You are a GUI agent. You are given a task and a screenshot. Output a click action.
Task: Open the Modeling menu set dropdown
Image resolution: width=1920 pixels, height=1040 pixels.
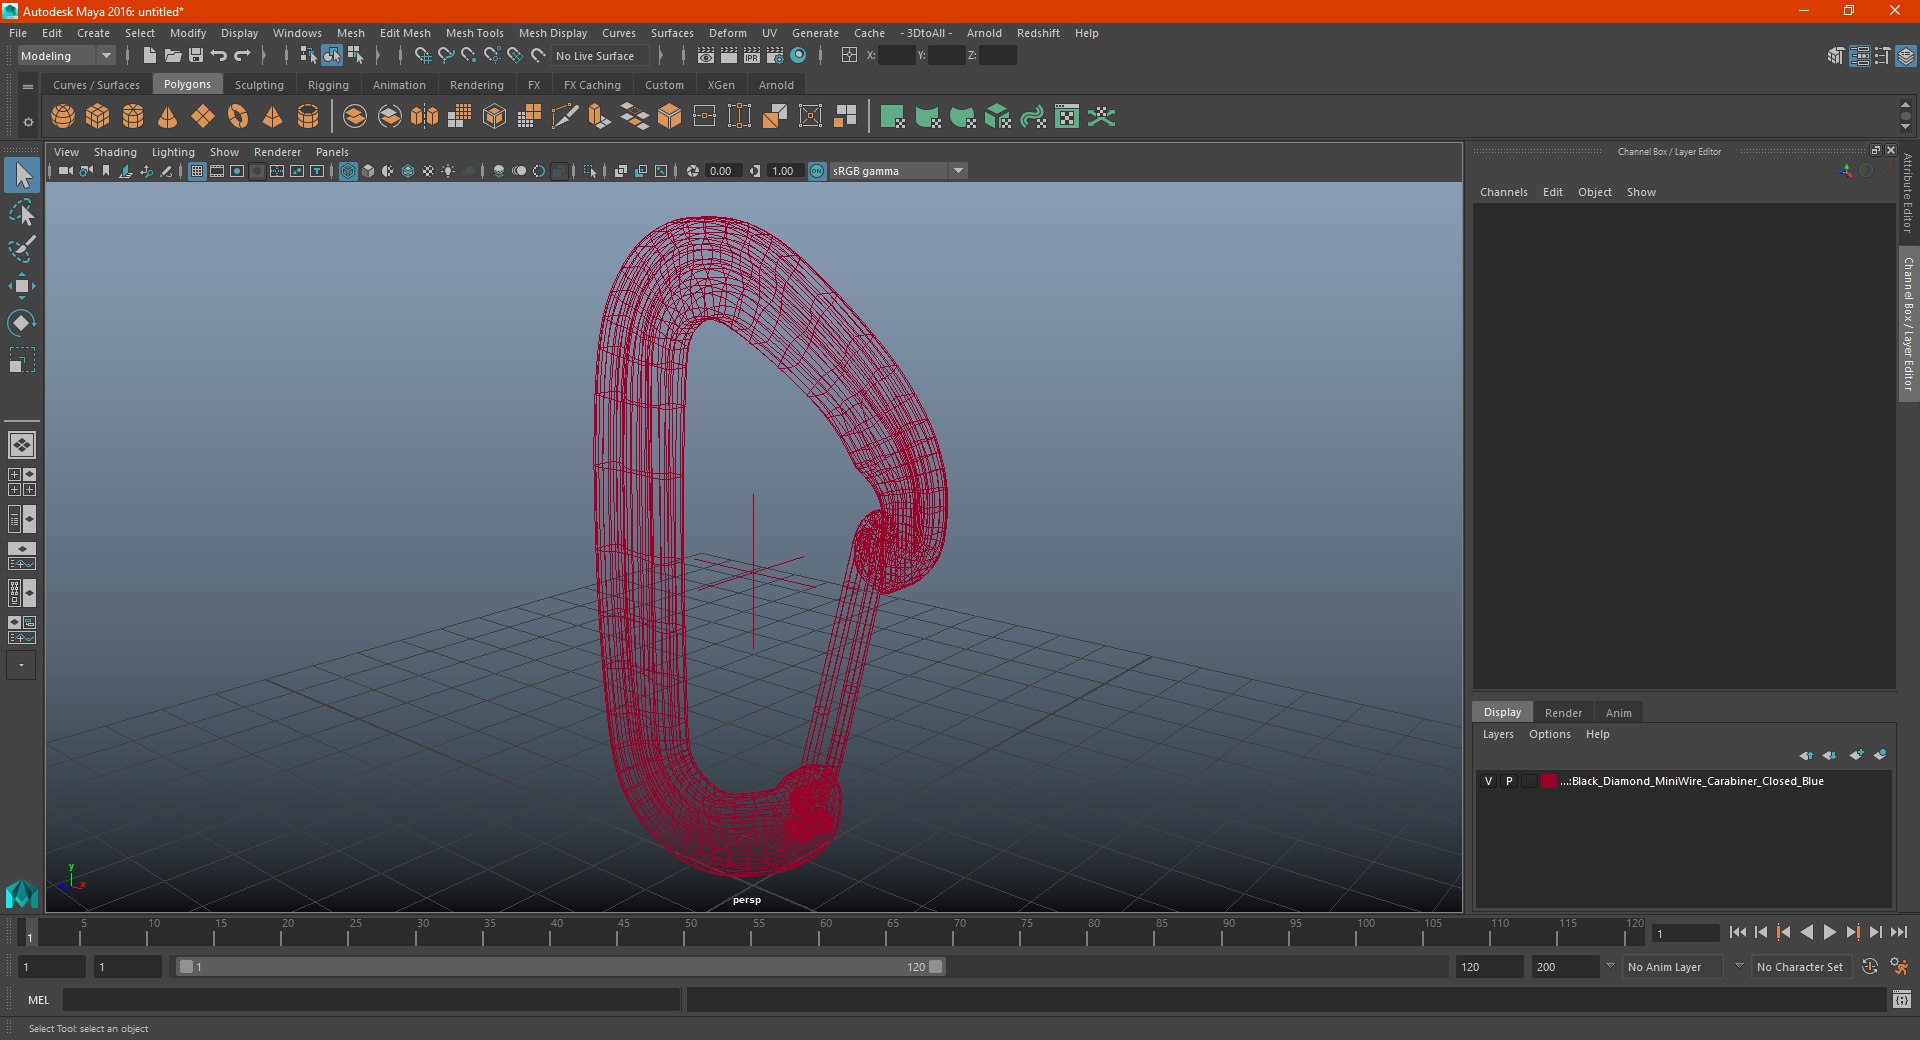[66, 56]
